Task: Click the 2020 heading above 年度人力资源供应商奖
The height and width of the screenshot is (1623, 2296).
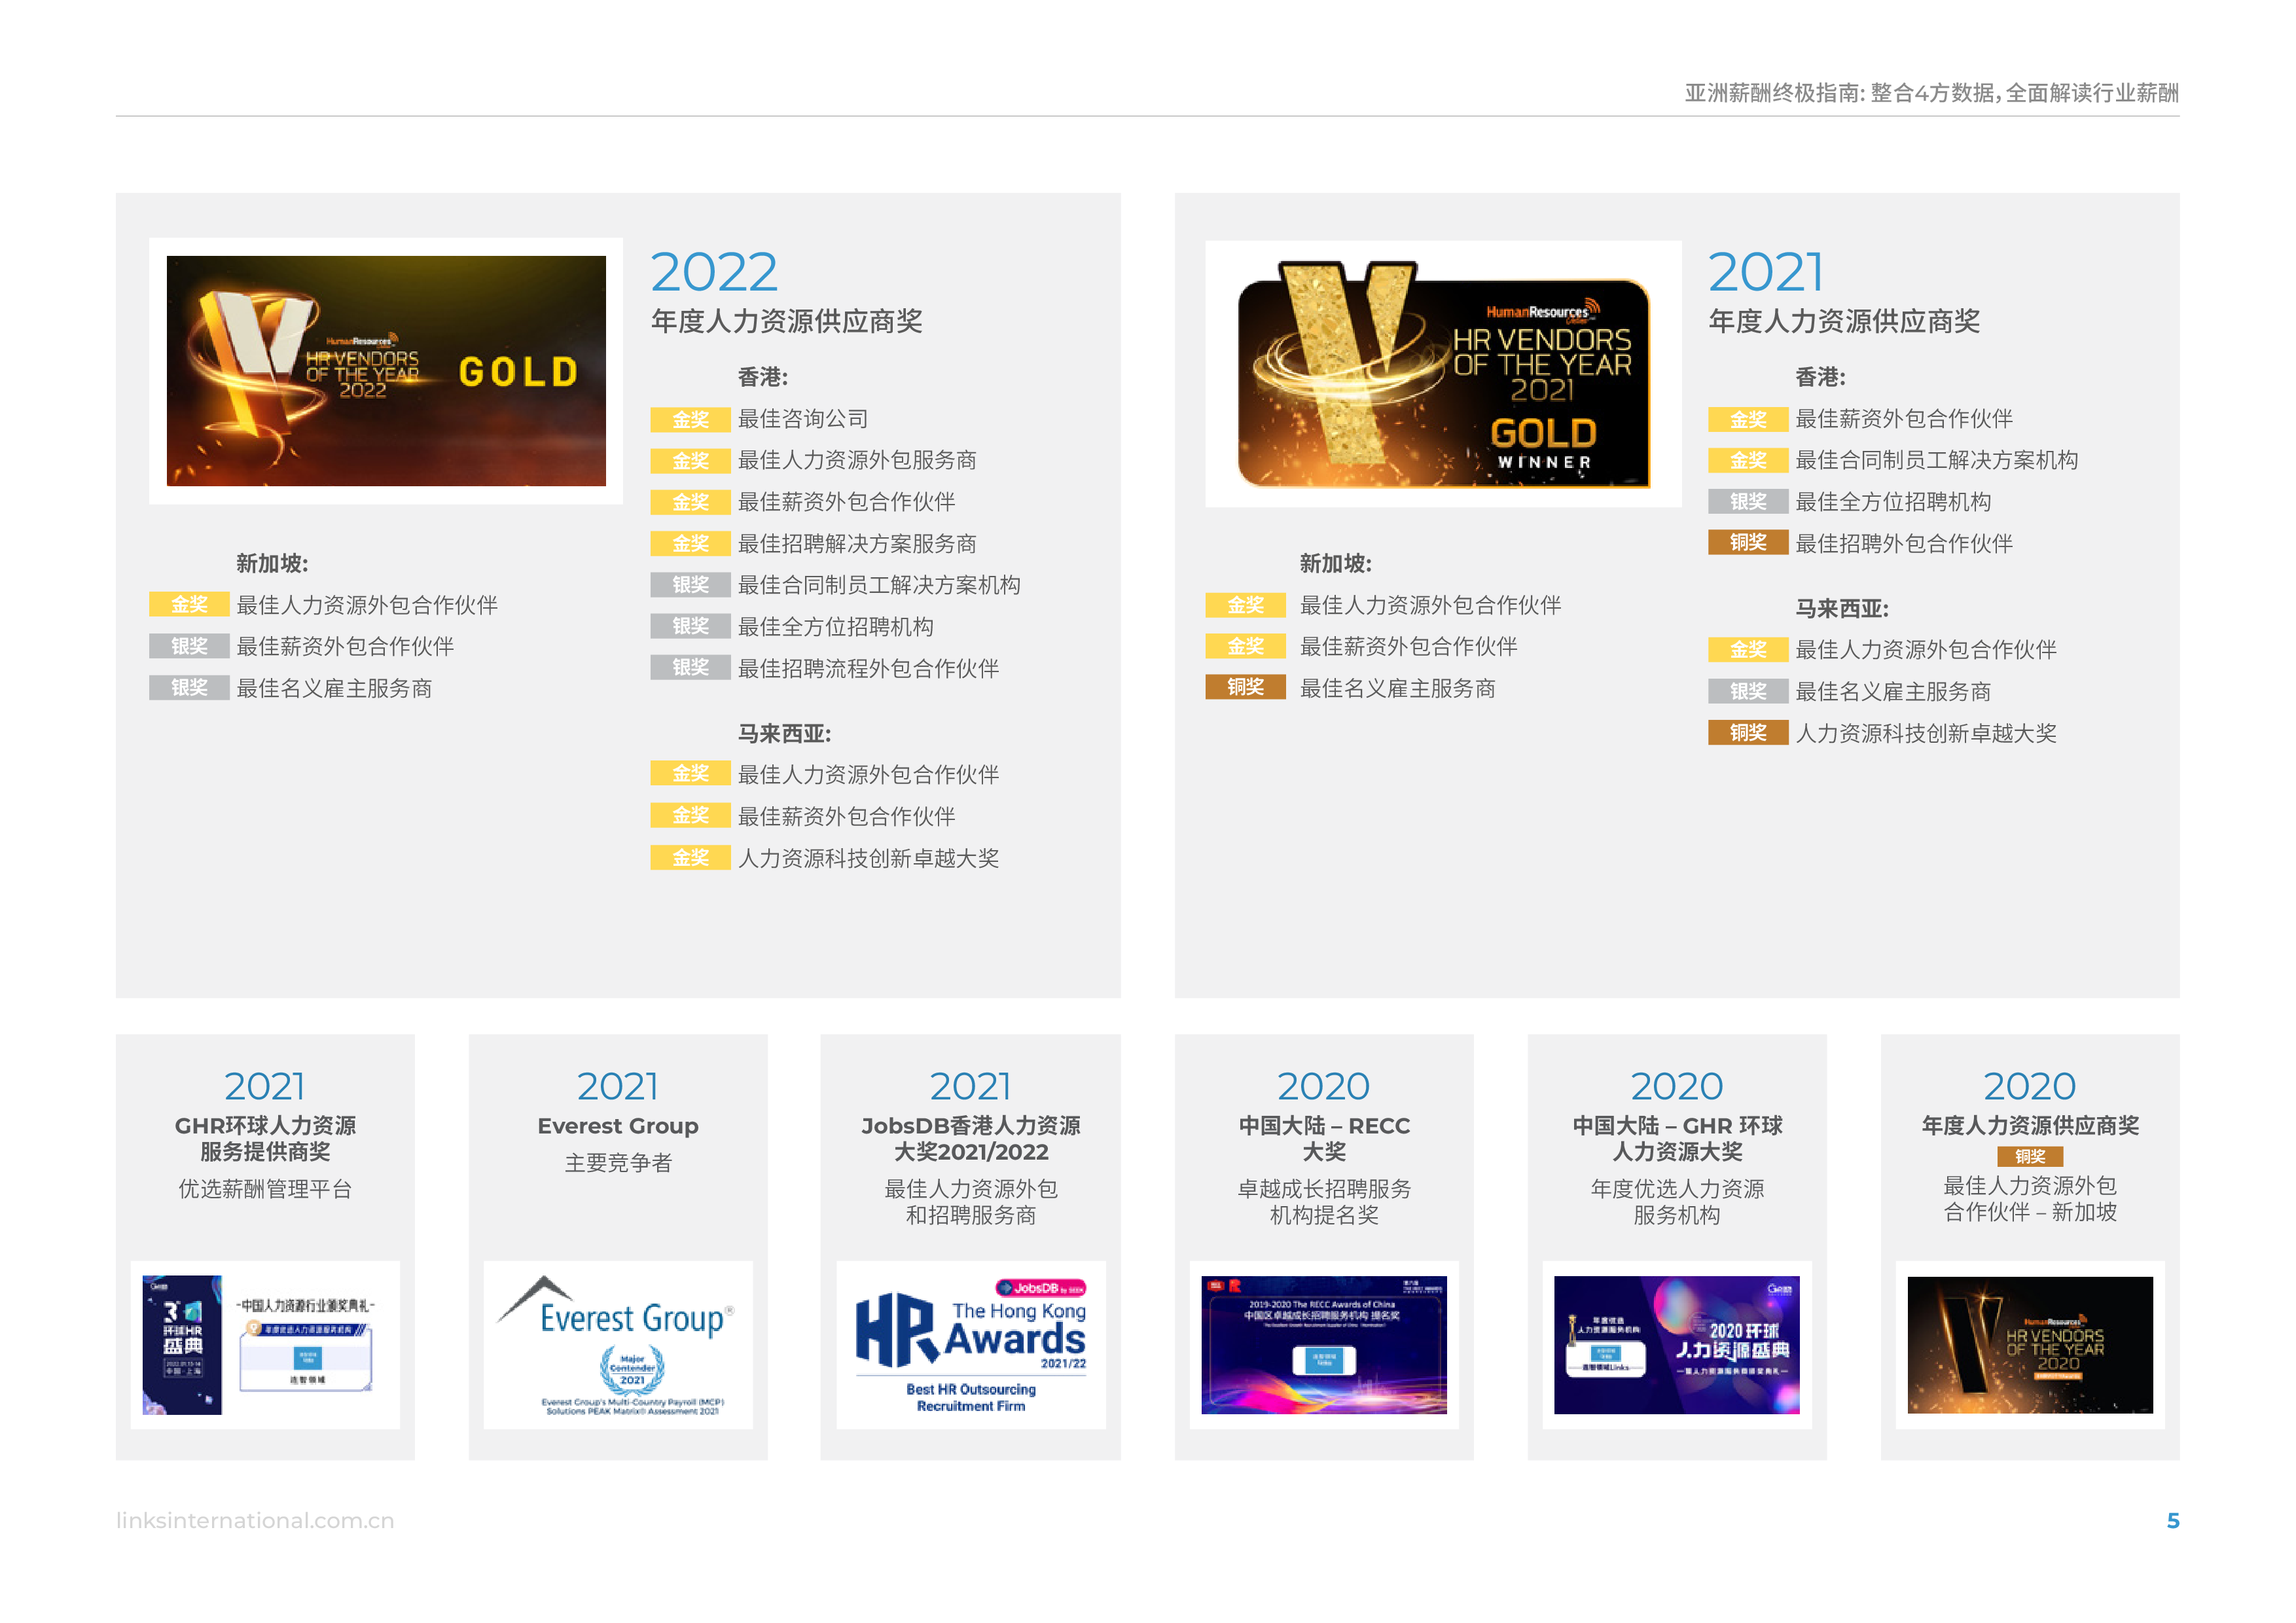Action: tap(2030, 1086)
